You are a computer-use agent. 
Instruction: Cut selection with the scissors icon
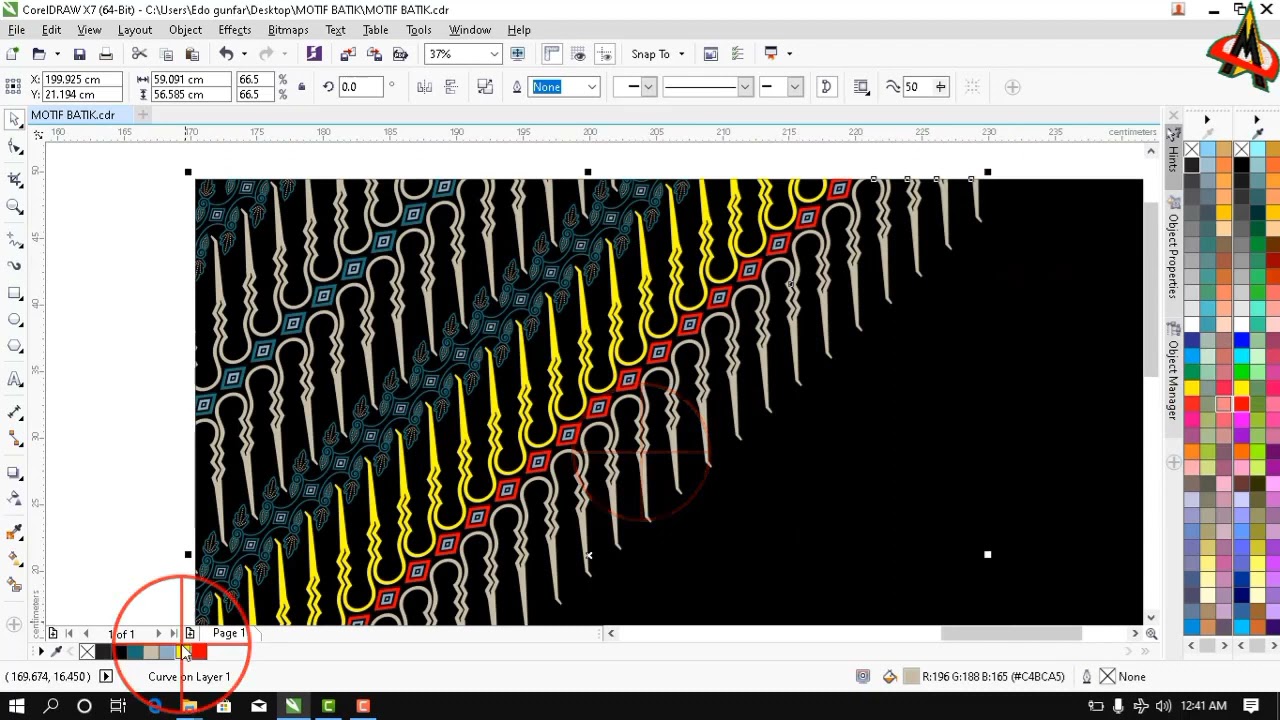(139, 54)
